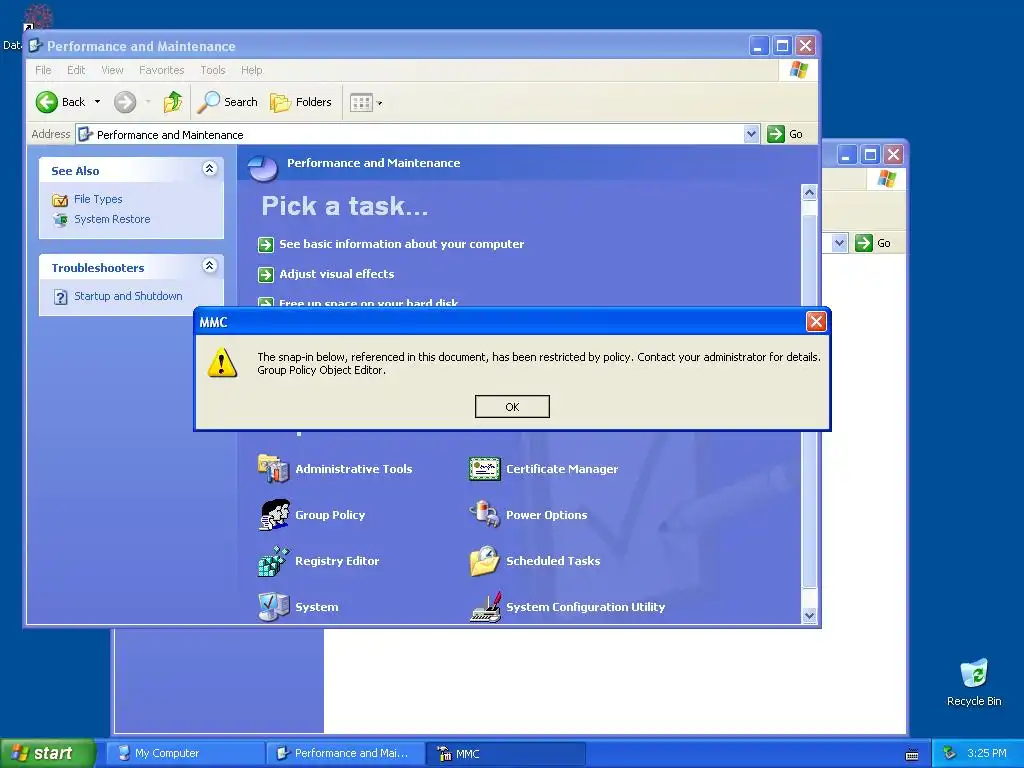The image size is (1024, 768).
Task: Click the taskbar keyboard icon
Action: click(912, 754)
